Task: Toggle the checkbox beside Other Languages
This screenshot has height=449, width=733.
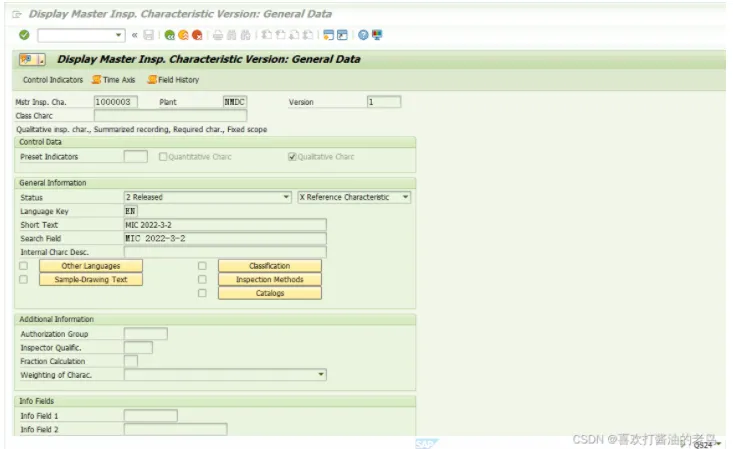Action: (x=23, y=266)
